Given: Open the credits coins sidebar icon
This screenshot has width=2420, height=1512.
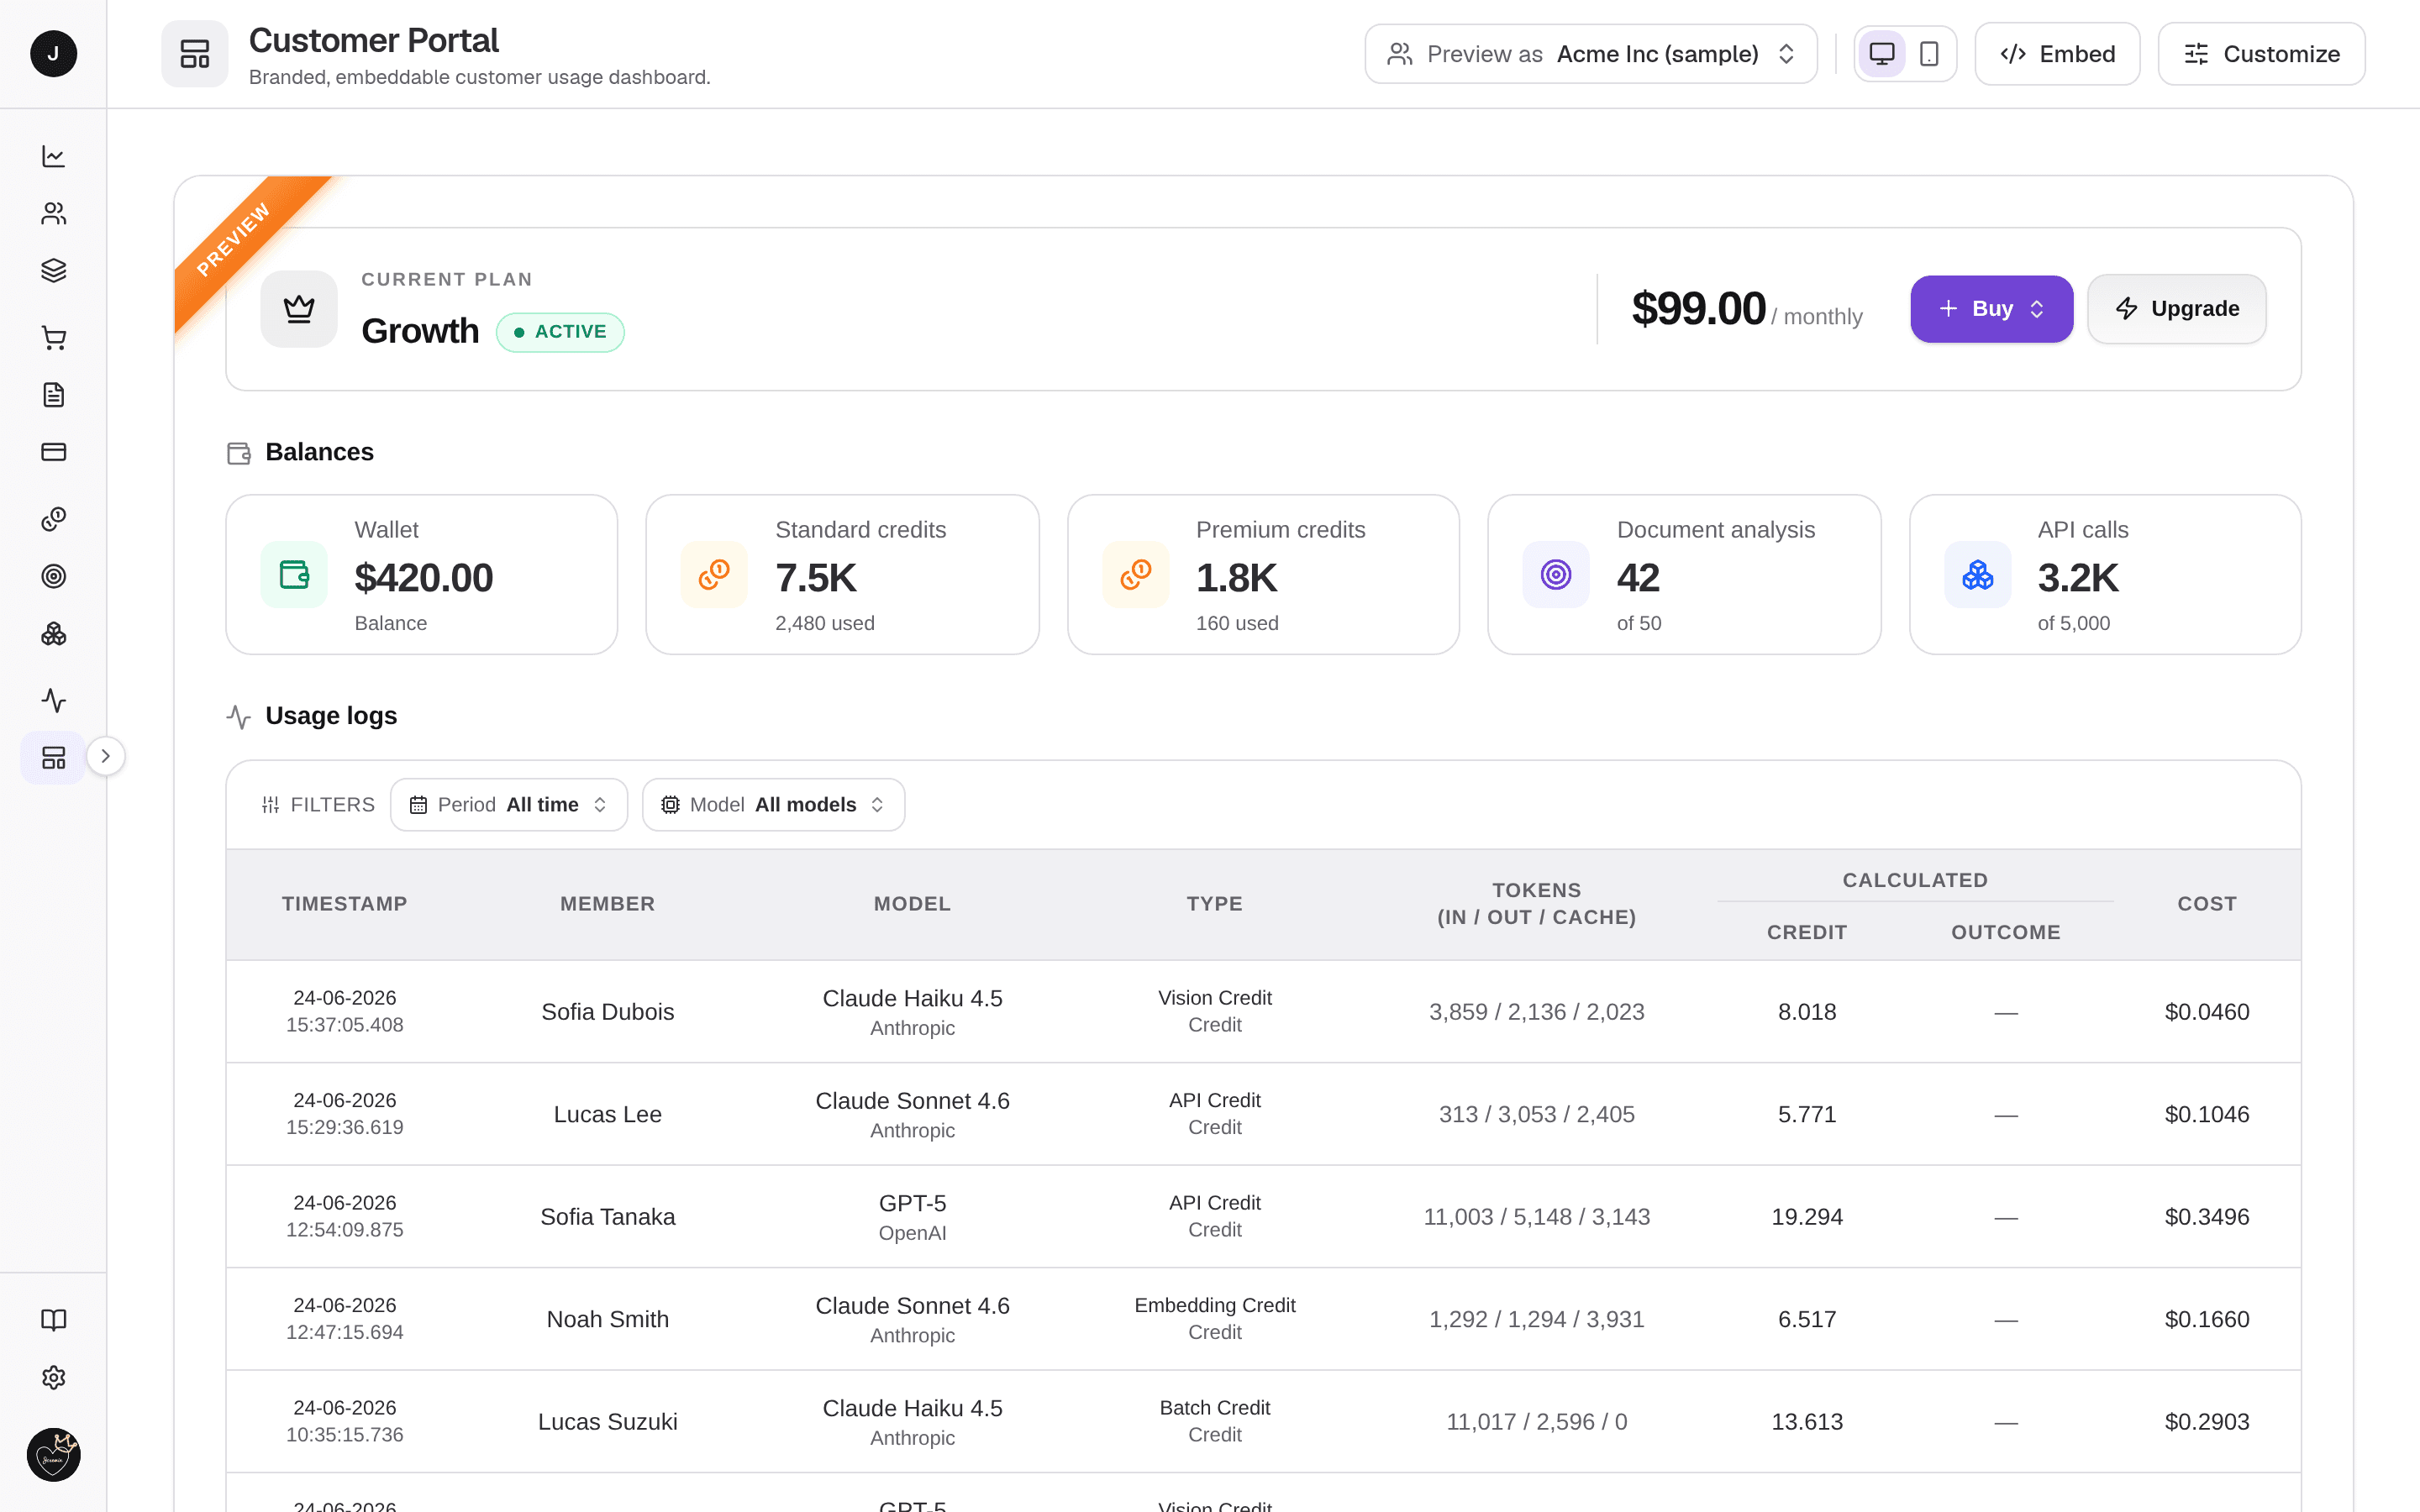Looking at the screenshot, I should 53,519.
